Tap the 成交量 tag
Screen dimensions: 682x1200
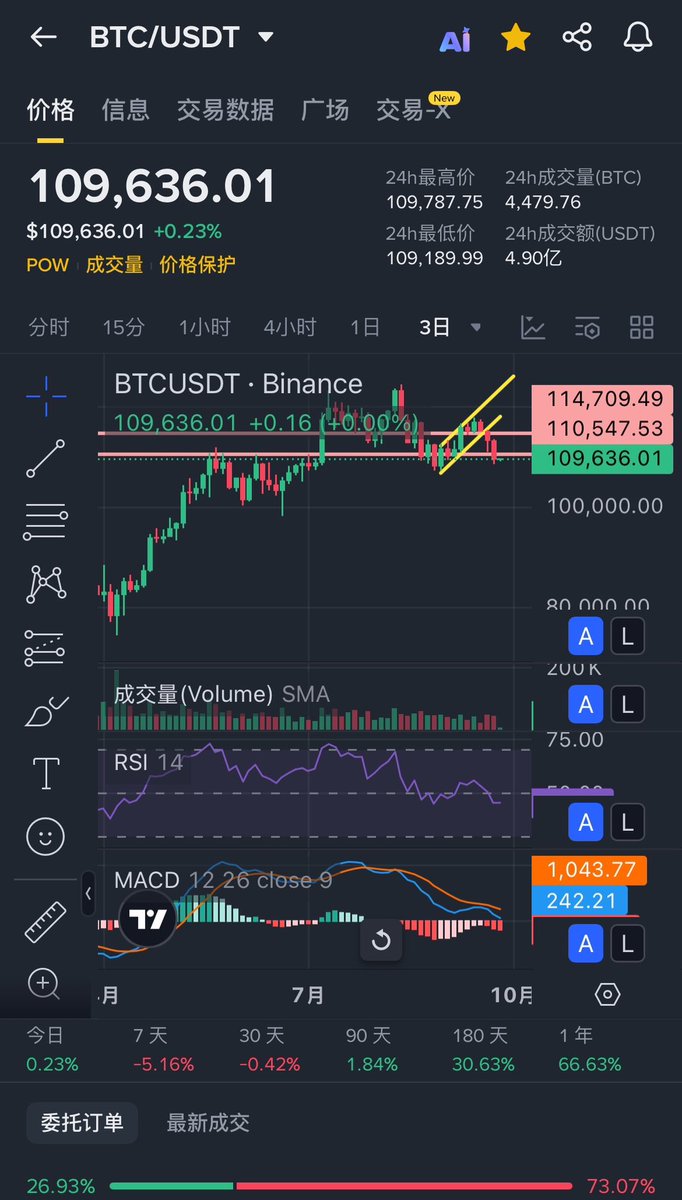click(114, 265)
